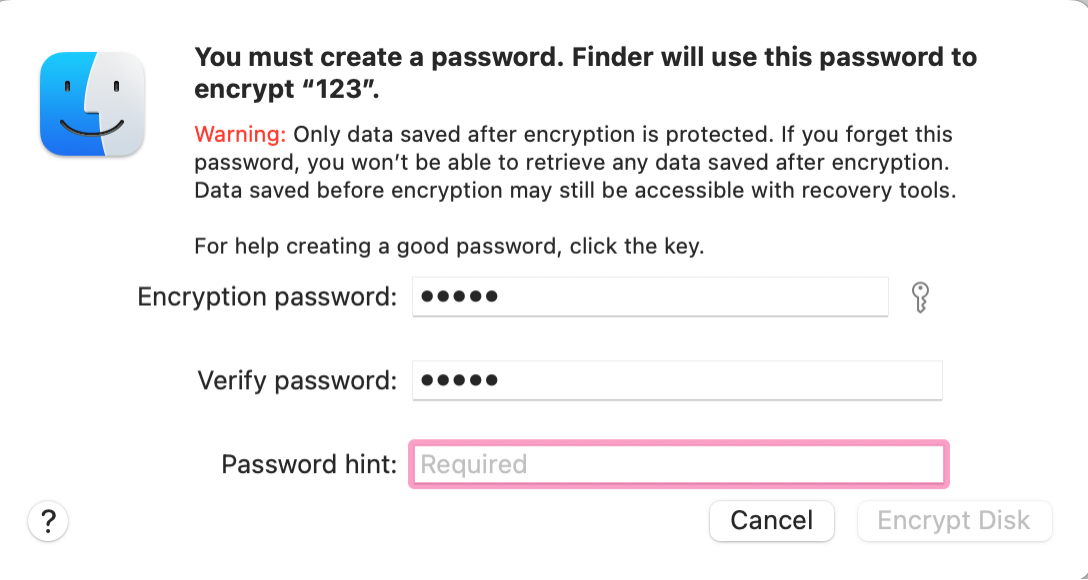Click the Cancel button

(x=771, y=521)
